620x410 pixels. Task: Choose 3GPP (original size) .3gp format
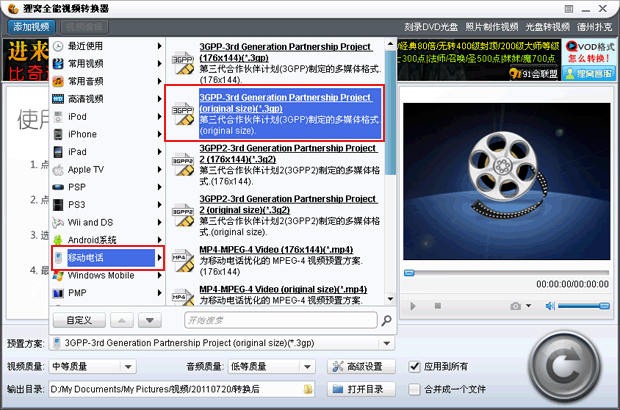pyautogui.click(x=275, y=113)
